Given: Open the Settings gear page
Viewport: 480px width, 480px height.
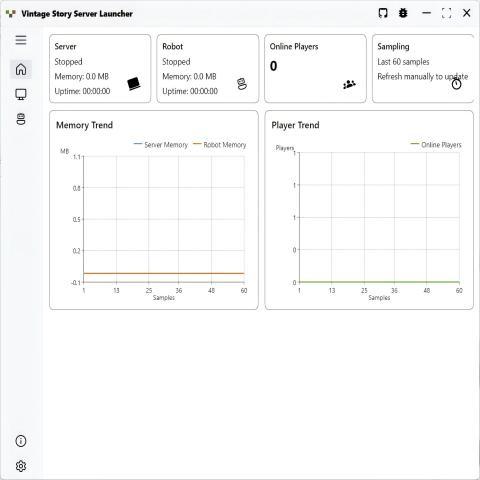Looking at the screenshot, I should click(x=21, y=466).
